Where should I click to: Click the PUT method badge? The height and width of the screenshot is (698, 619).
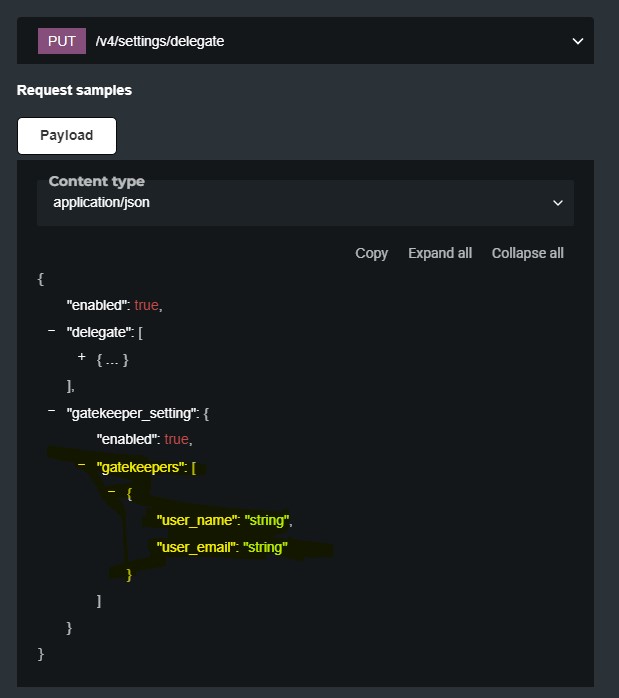[61, 41]
